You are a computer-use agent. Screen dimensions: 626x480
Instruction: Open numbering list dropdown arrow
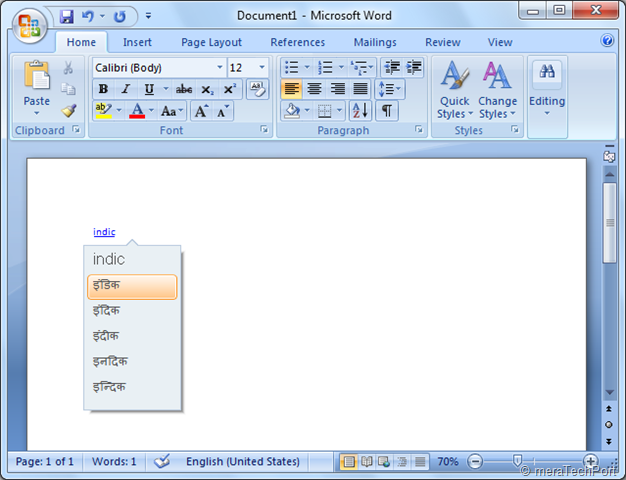pyautogui.click(x=341, y=67)
